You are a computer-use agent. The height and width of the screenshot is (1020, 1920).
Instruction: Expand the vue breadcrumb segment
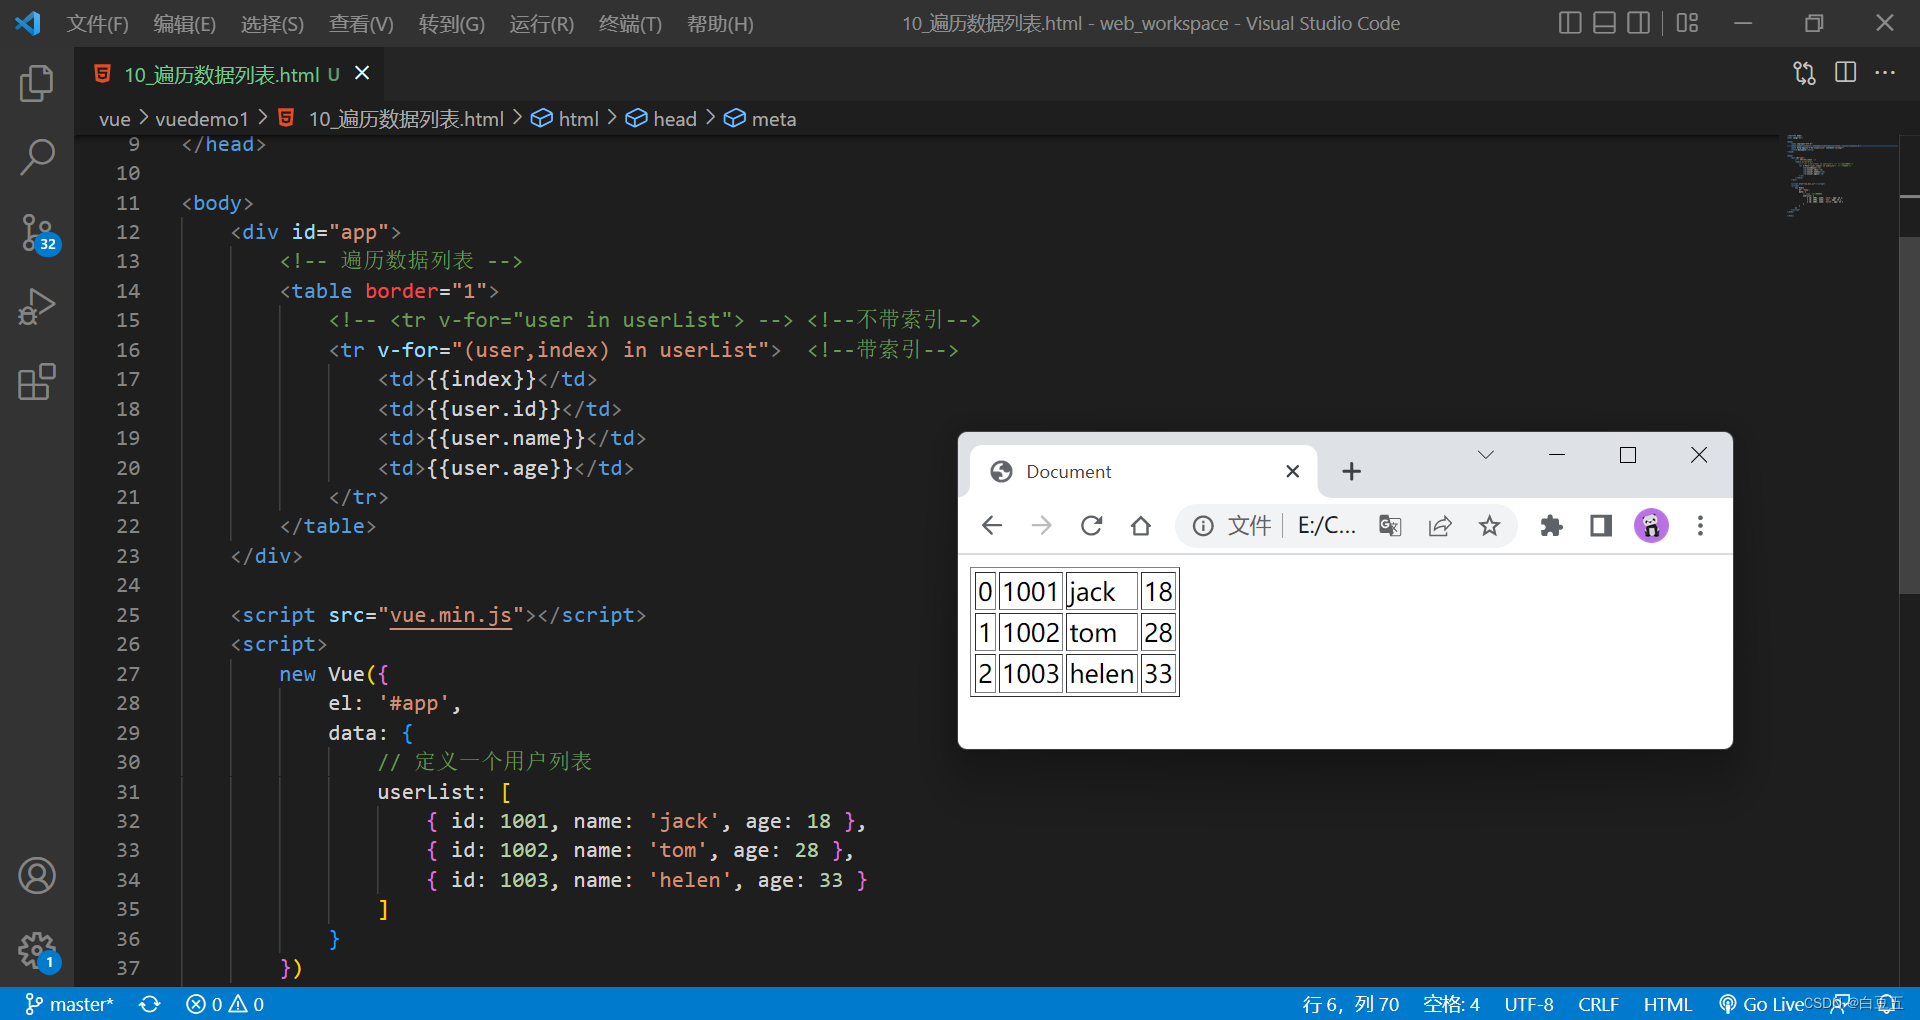pos(114,119)
